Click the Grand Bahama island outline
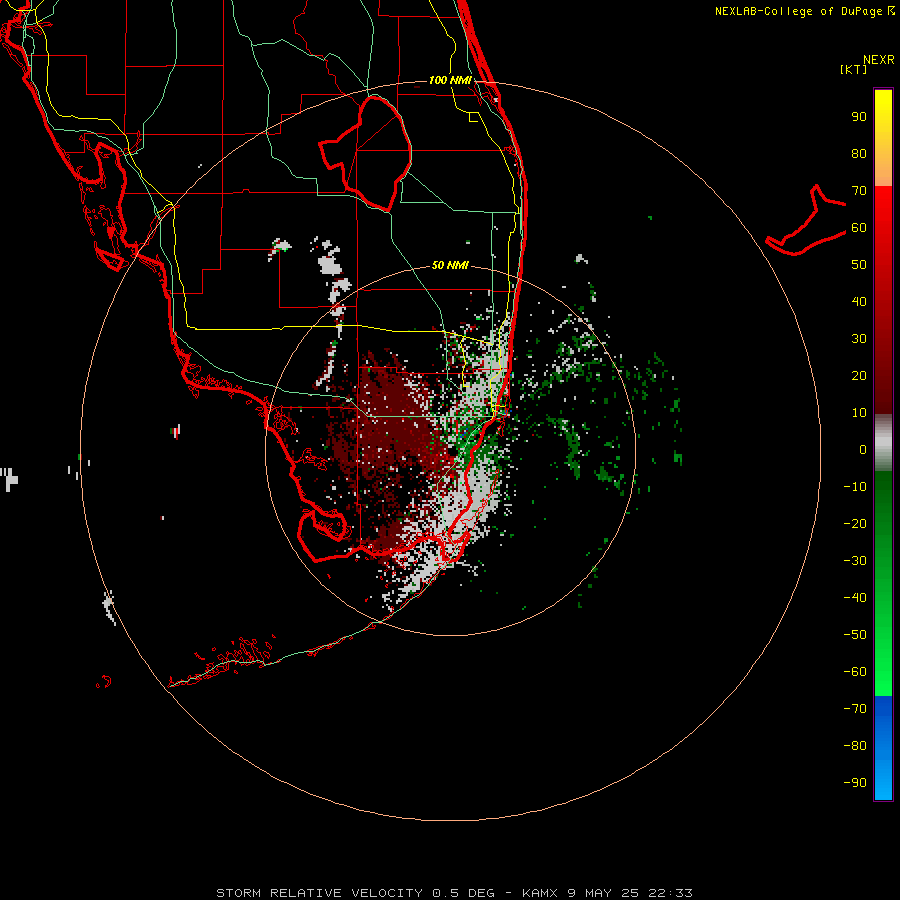The height and width of the screenshot is (900, 900). pyautogui.click(x=806, y=222)
